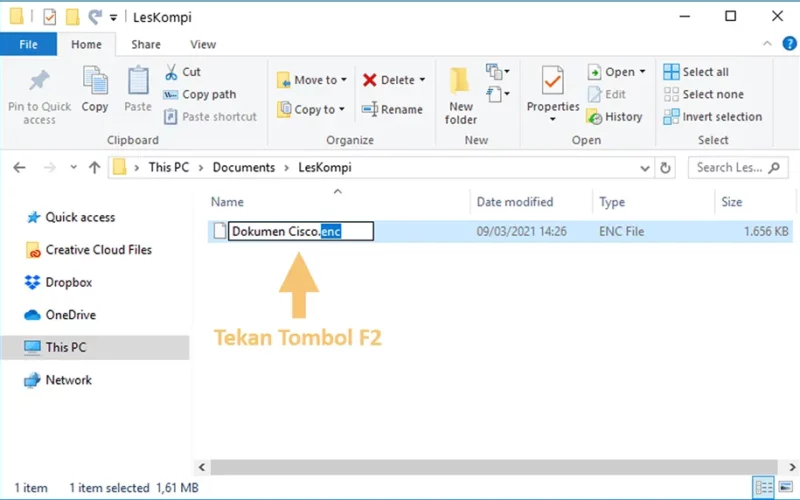This screenshot has height=500, width=800.
Task: Click the Copy icon in Clipboard
Action: pyautogui.click(x=95, y=81)
